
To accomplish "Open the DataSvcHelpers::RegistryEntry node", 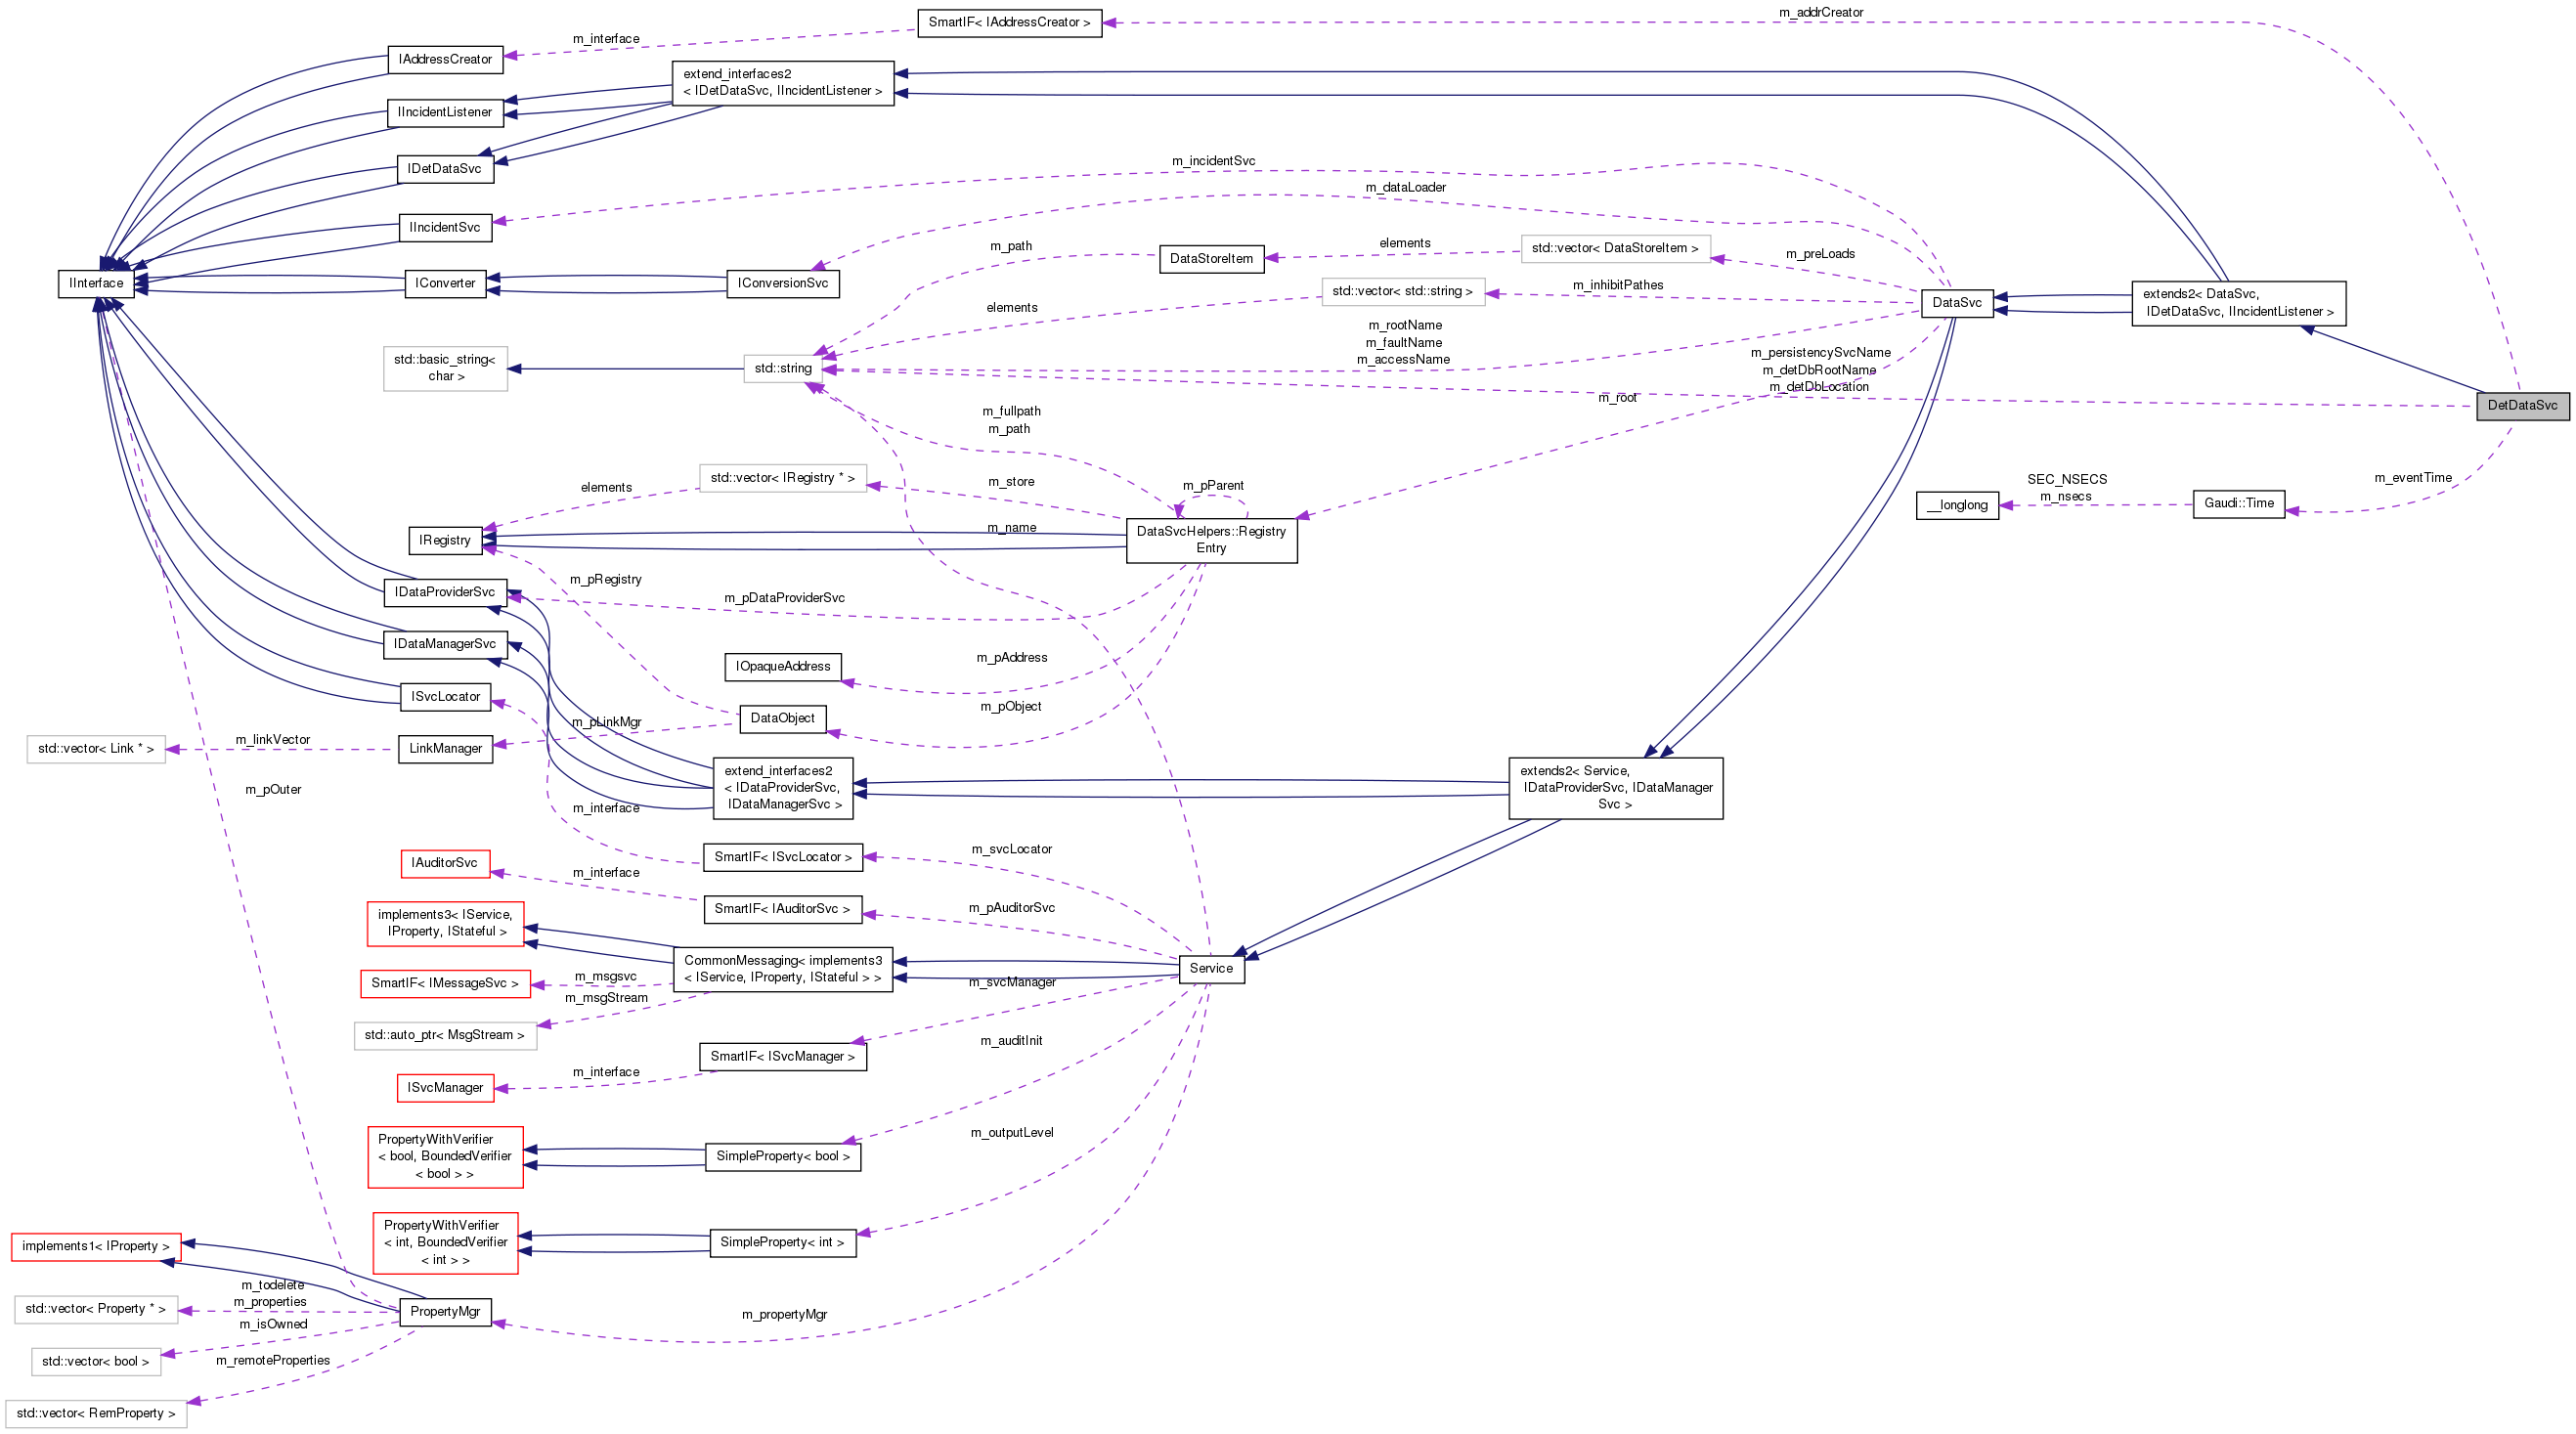I will (x=1211, y=540).
